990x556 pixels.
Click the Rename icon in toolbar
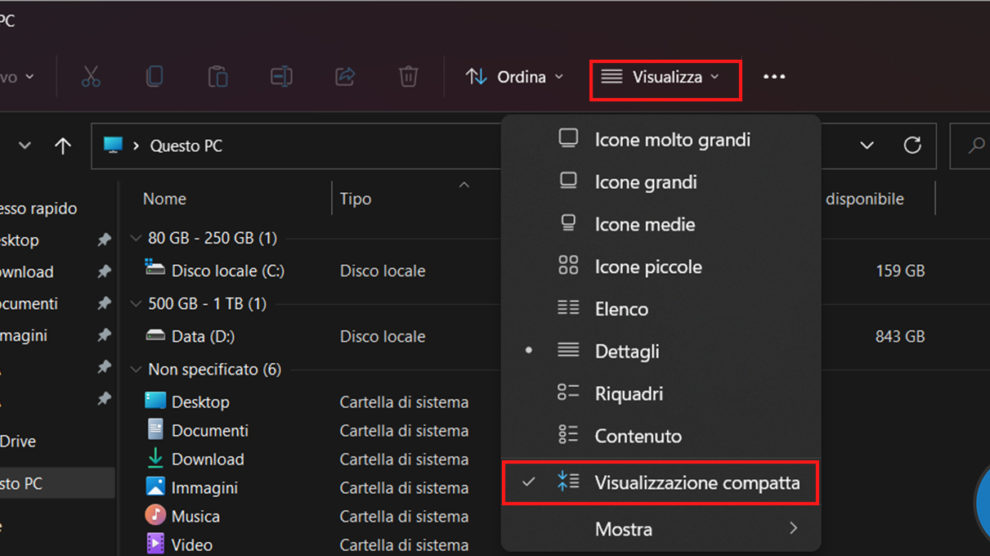point(281,77)
